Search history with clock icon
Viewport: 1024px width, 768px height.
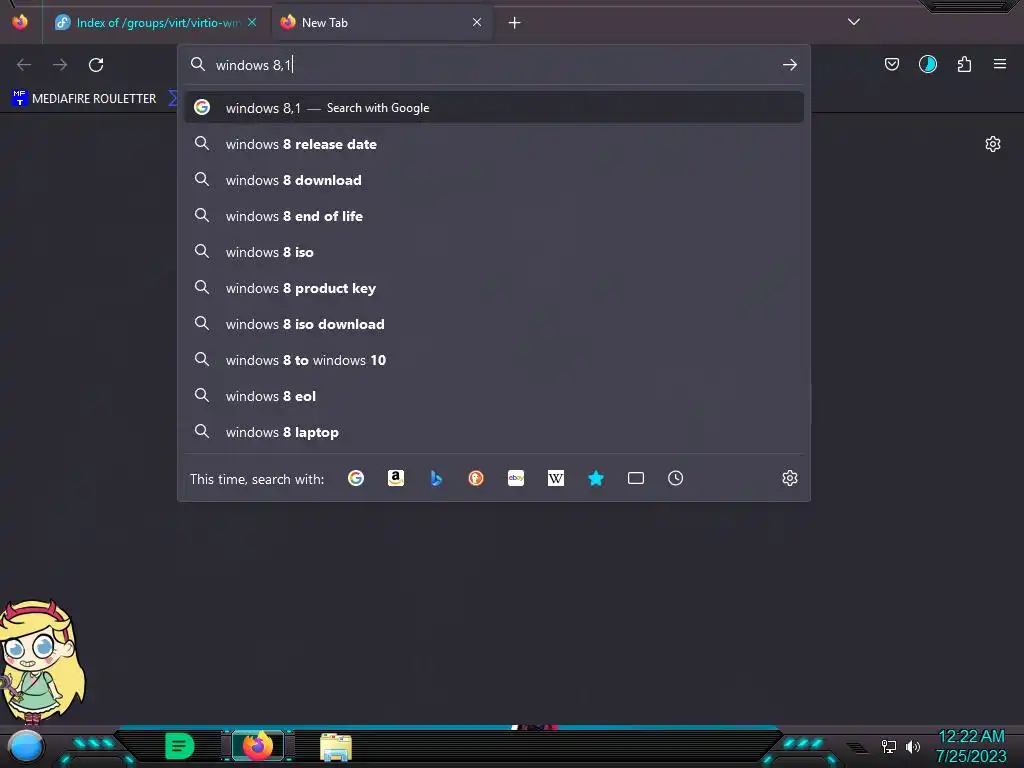point(675,478)
